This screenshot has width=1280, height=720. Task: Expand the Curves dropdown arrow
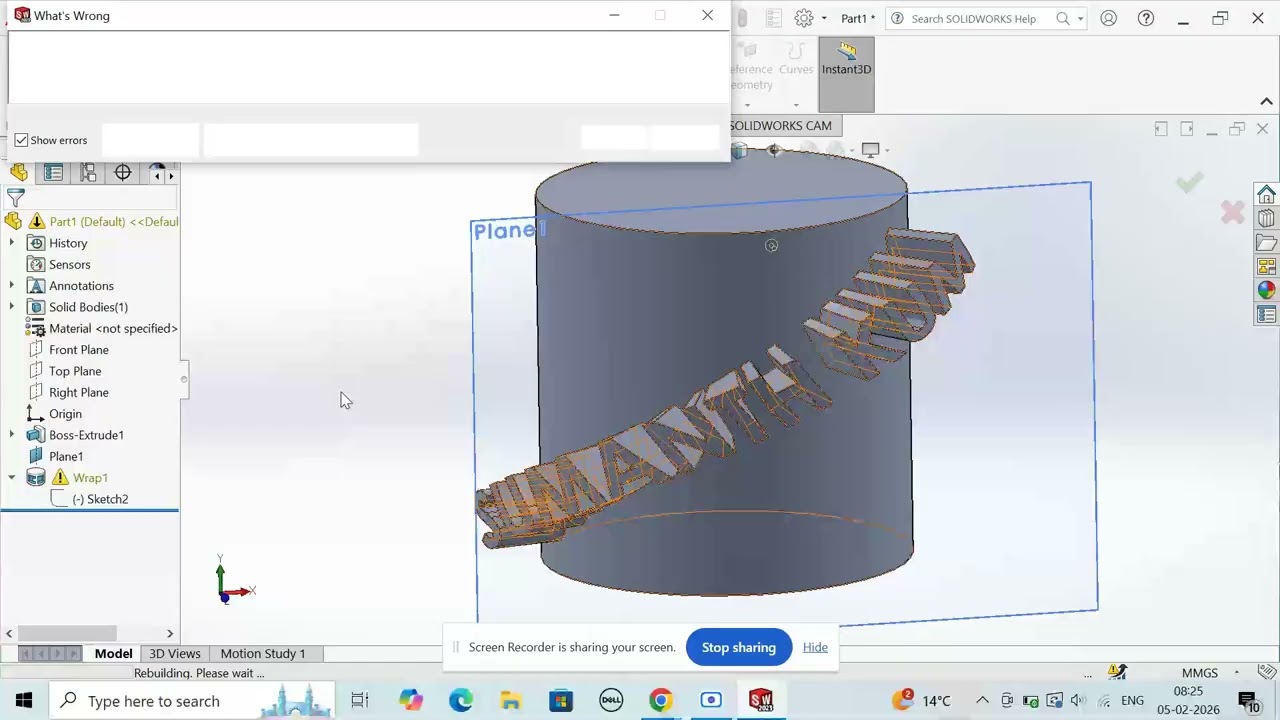pos(796,105)
